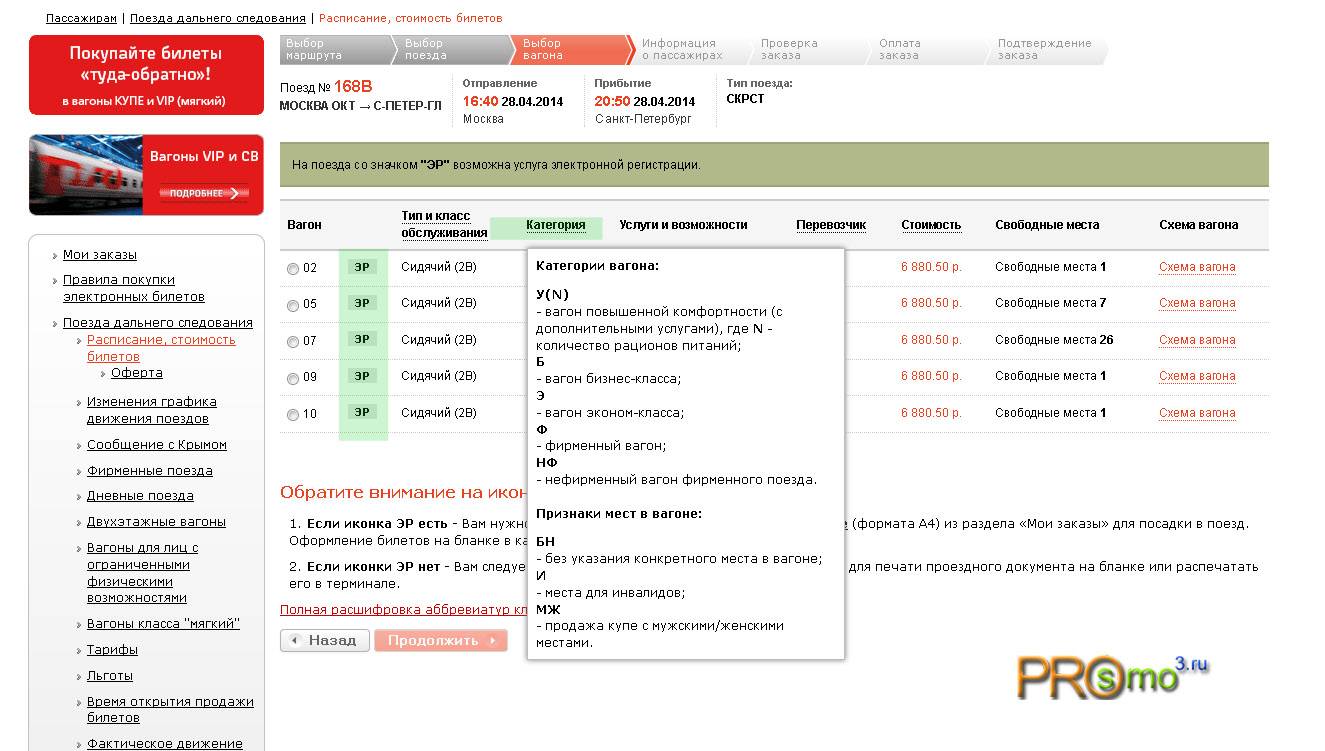
Task: Select radio button for wagon 09
Action: click(x=293, y=378)
